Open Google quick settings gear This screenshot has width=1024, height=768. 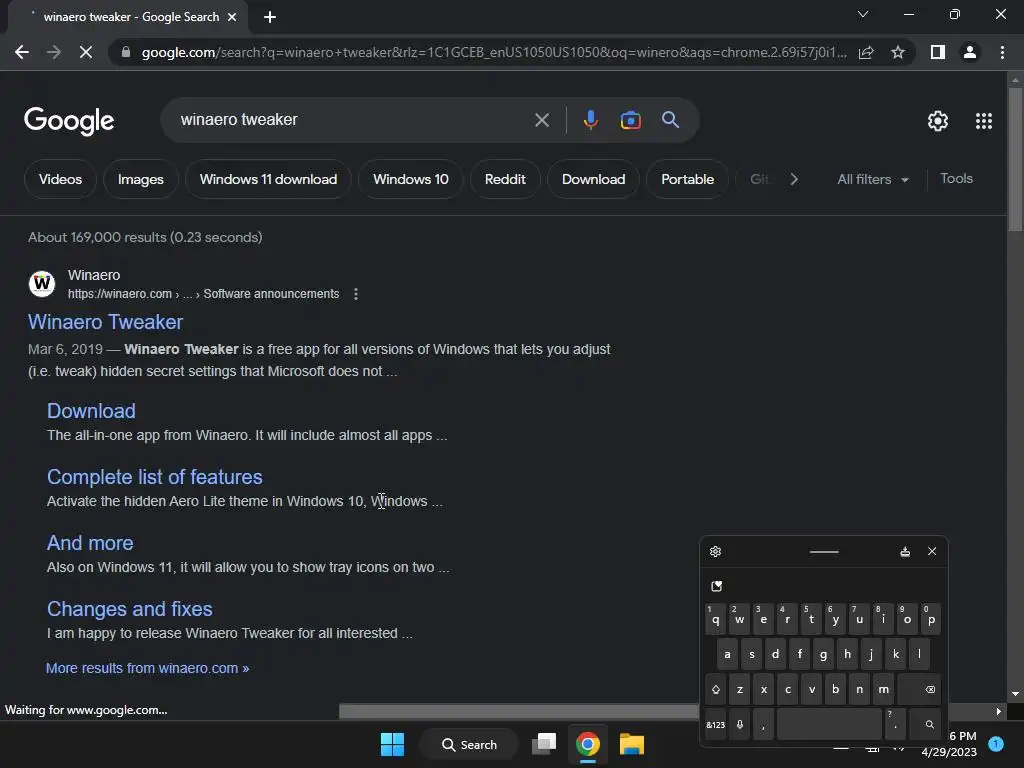938,121
